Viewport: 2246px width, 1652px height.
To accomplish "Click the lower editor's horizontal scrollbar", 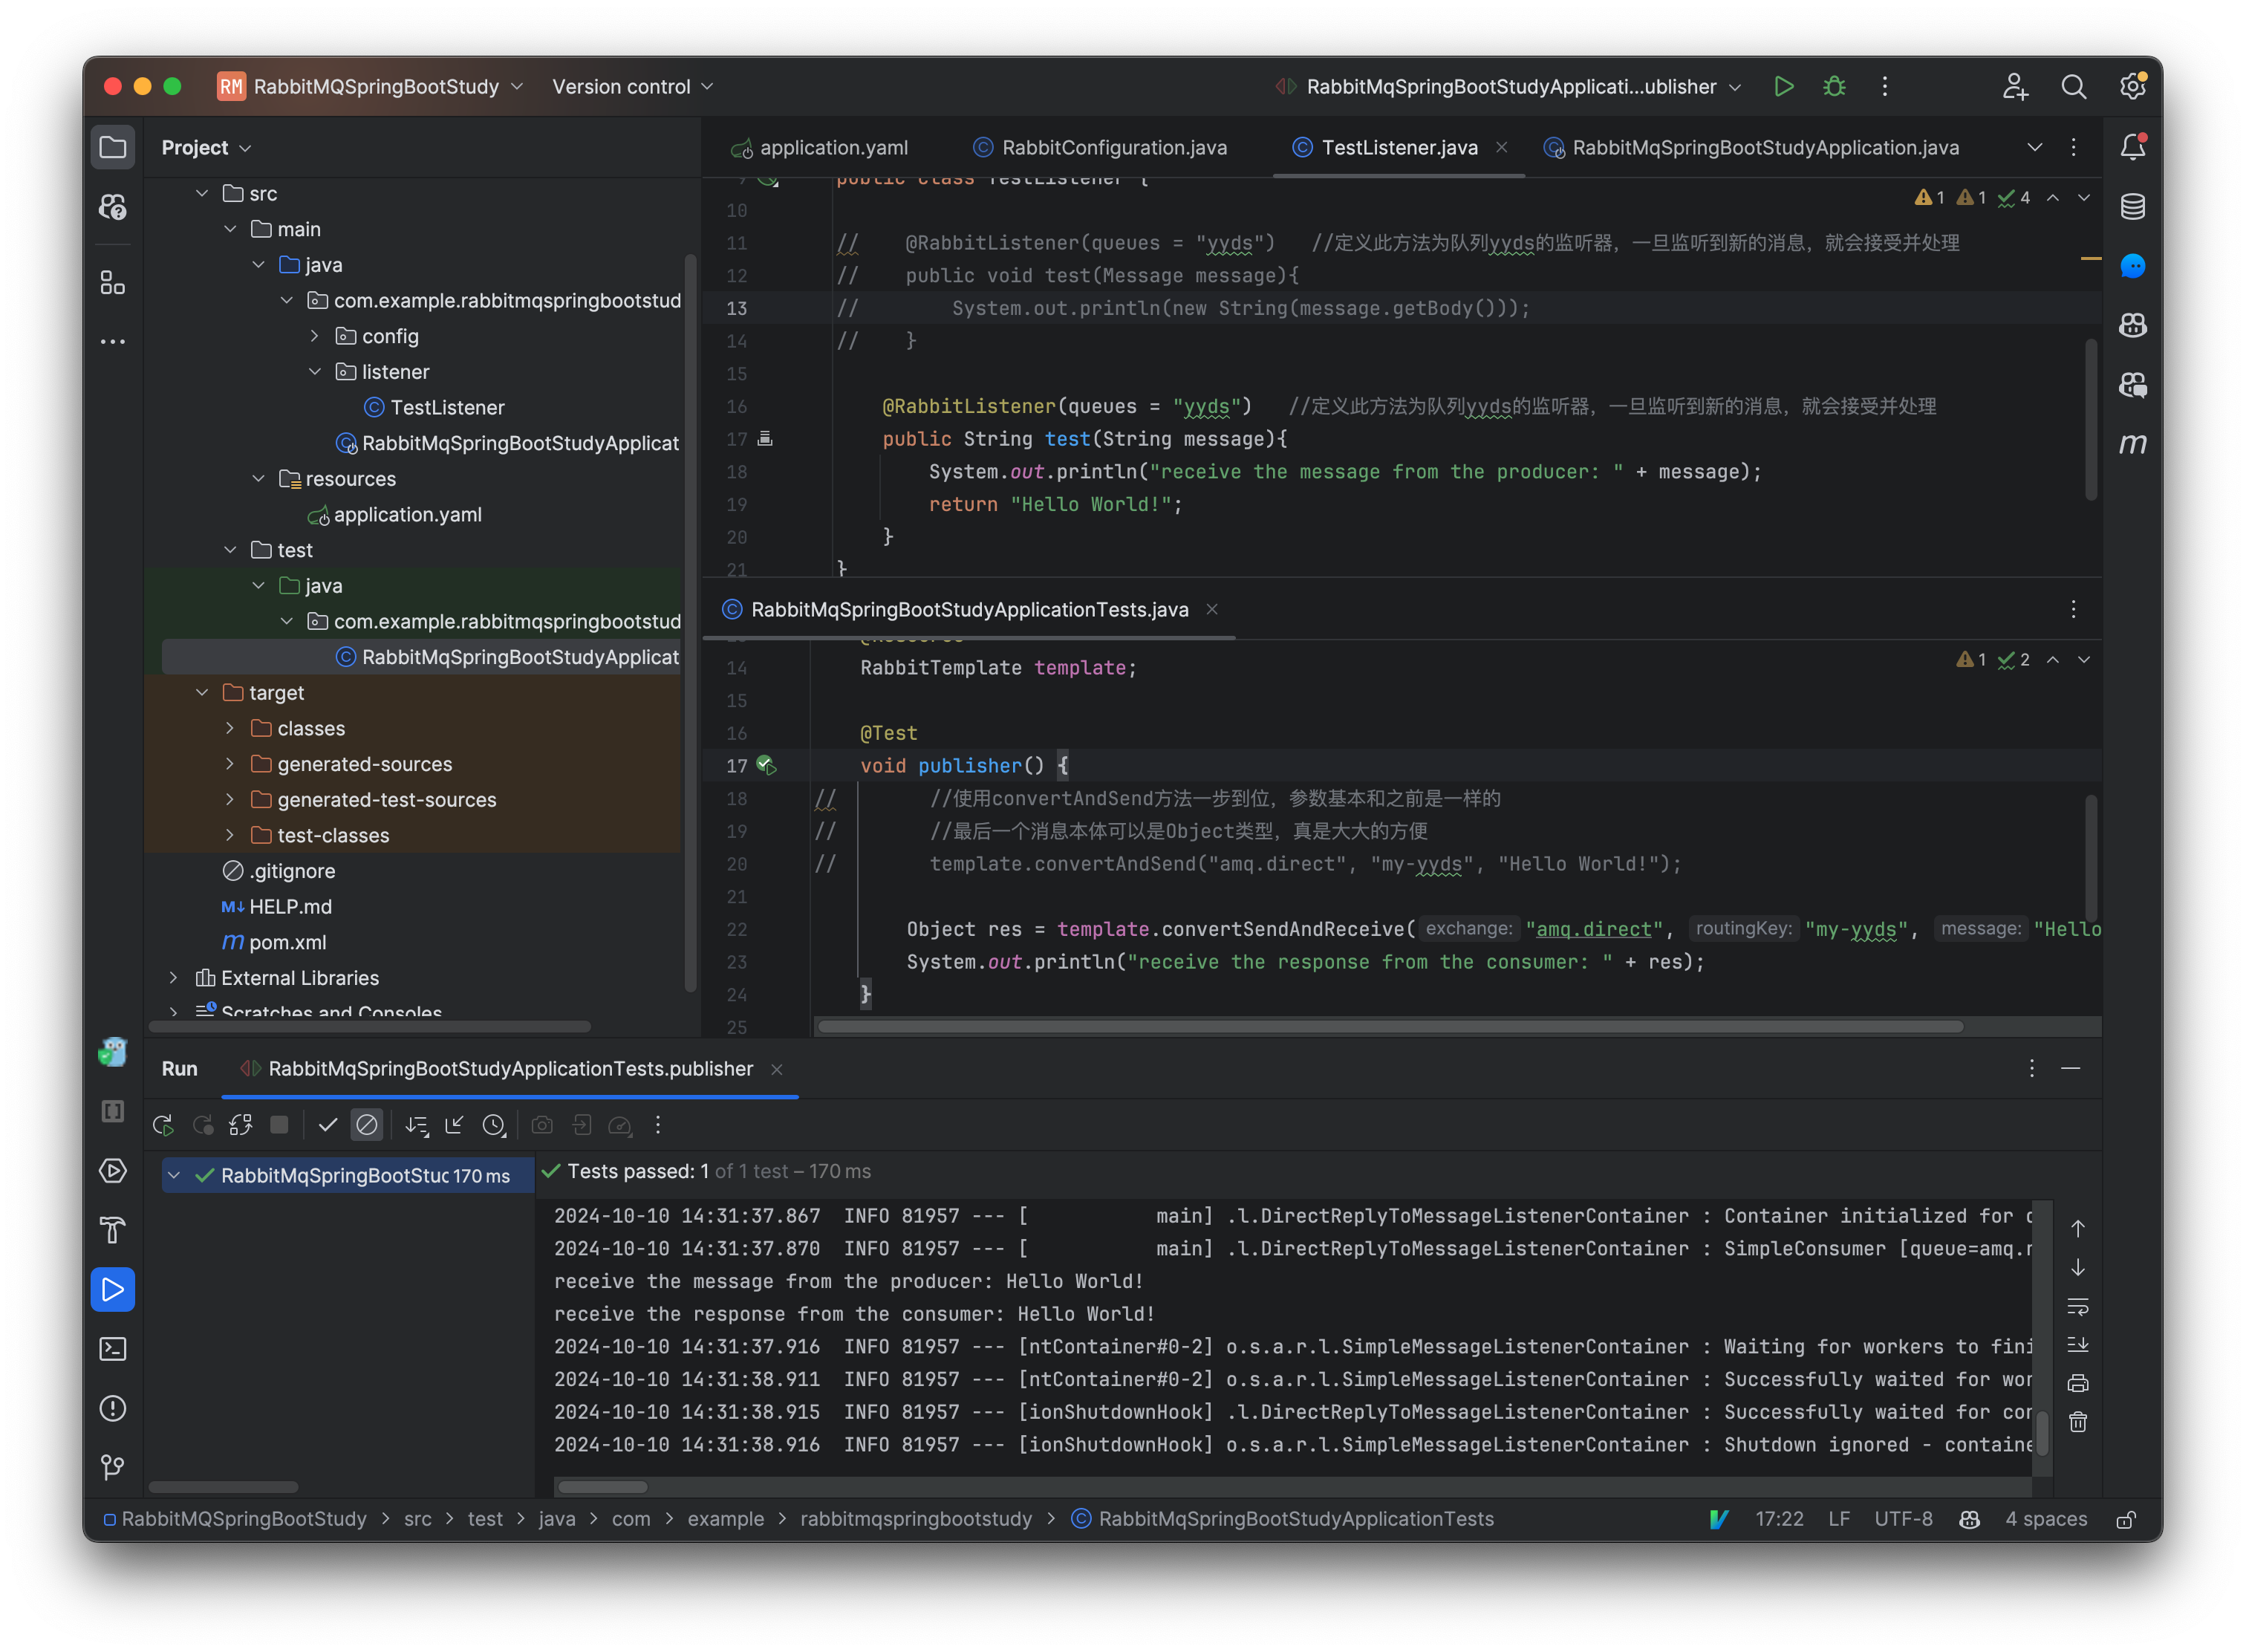I will [1390, 1027].
